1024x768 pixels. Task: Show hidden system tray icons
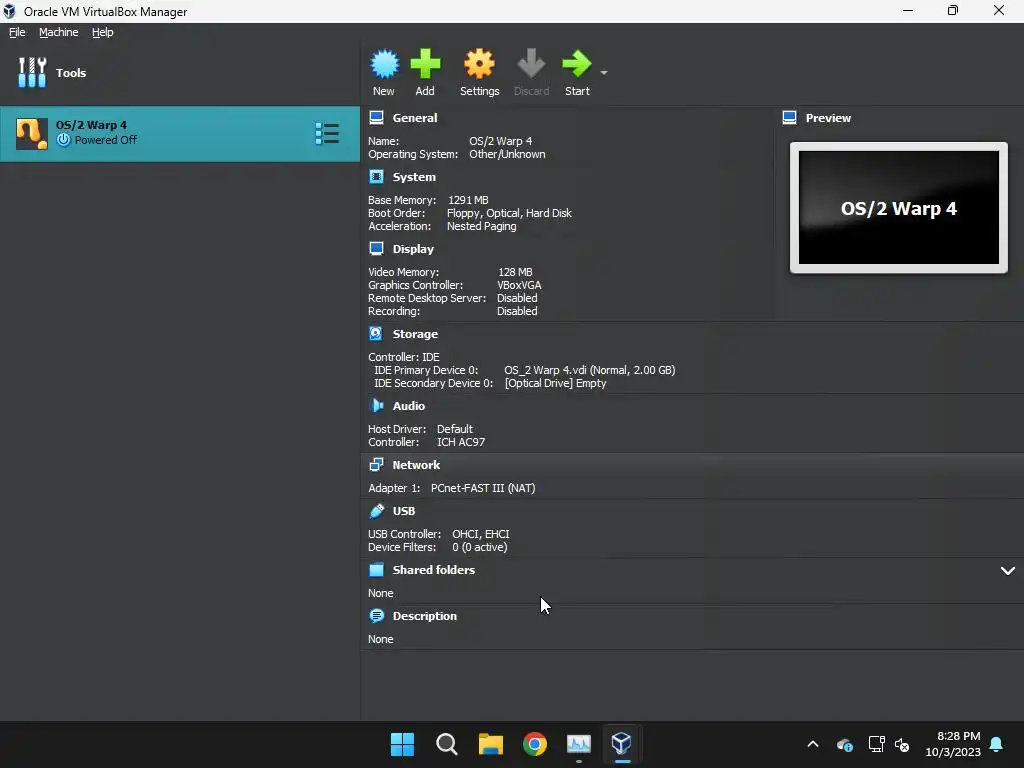point(813,744)
